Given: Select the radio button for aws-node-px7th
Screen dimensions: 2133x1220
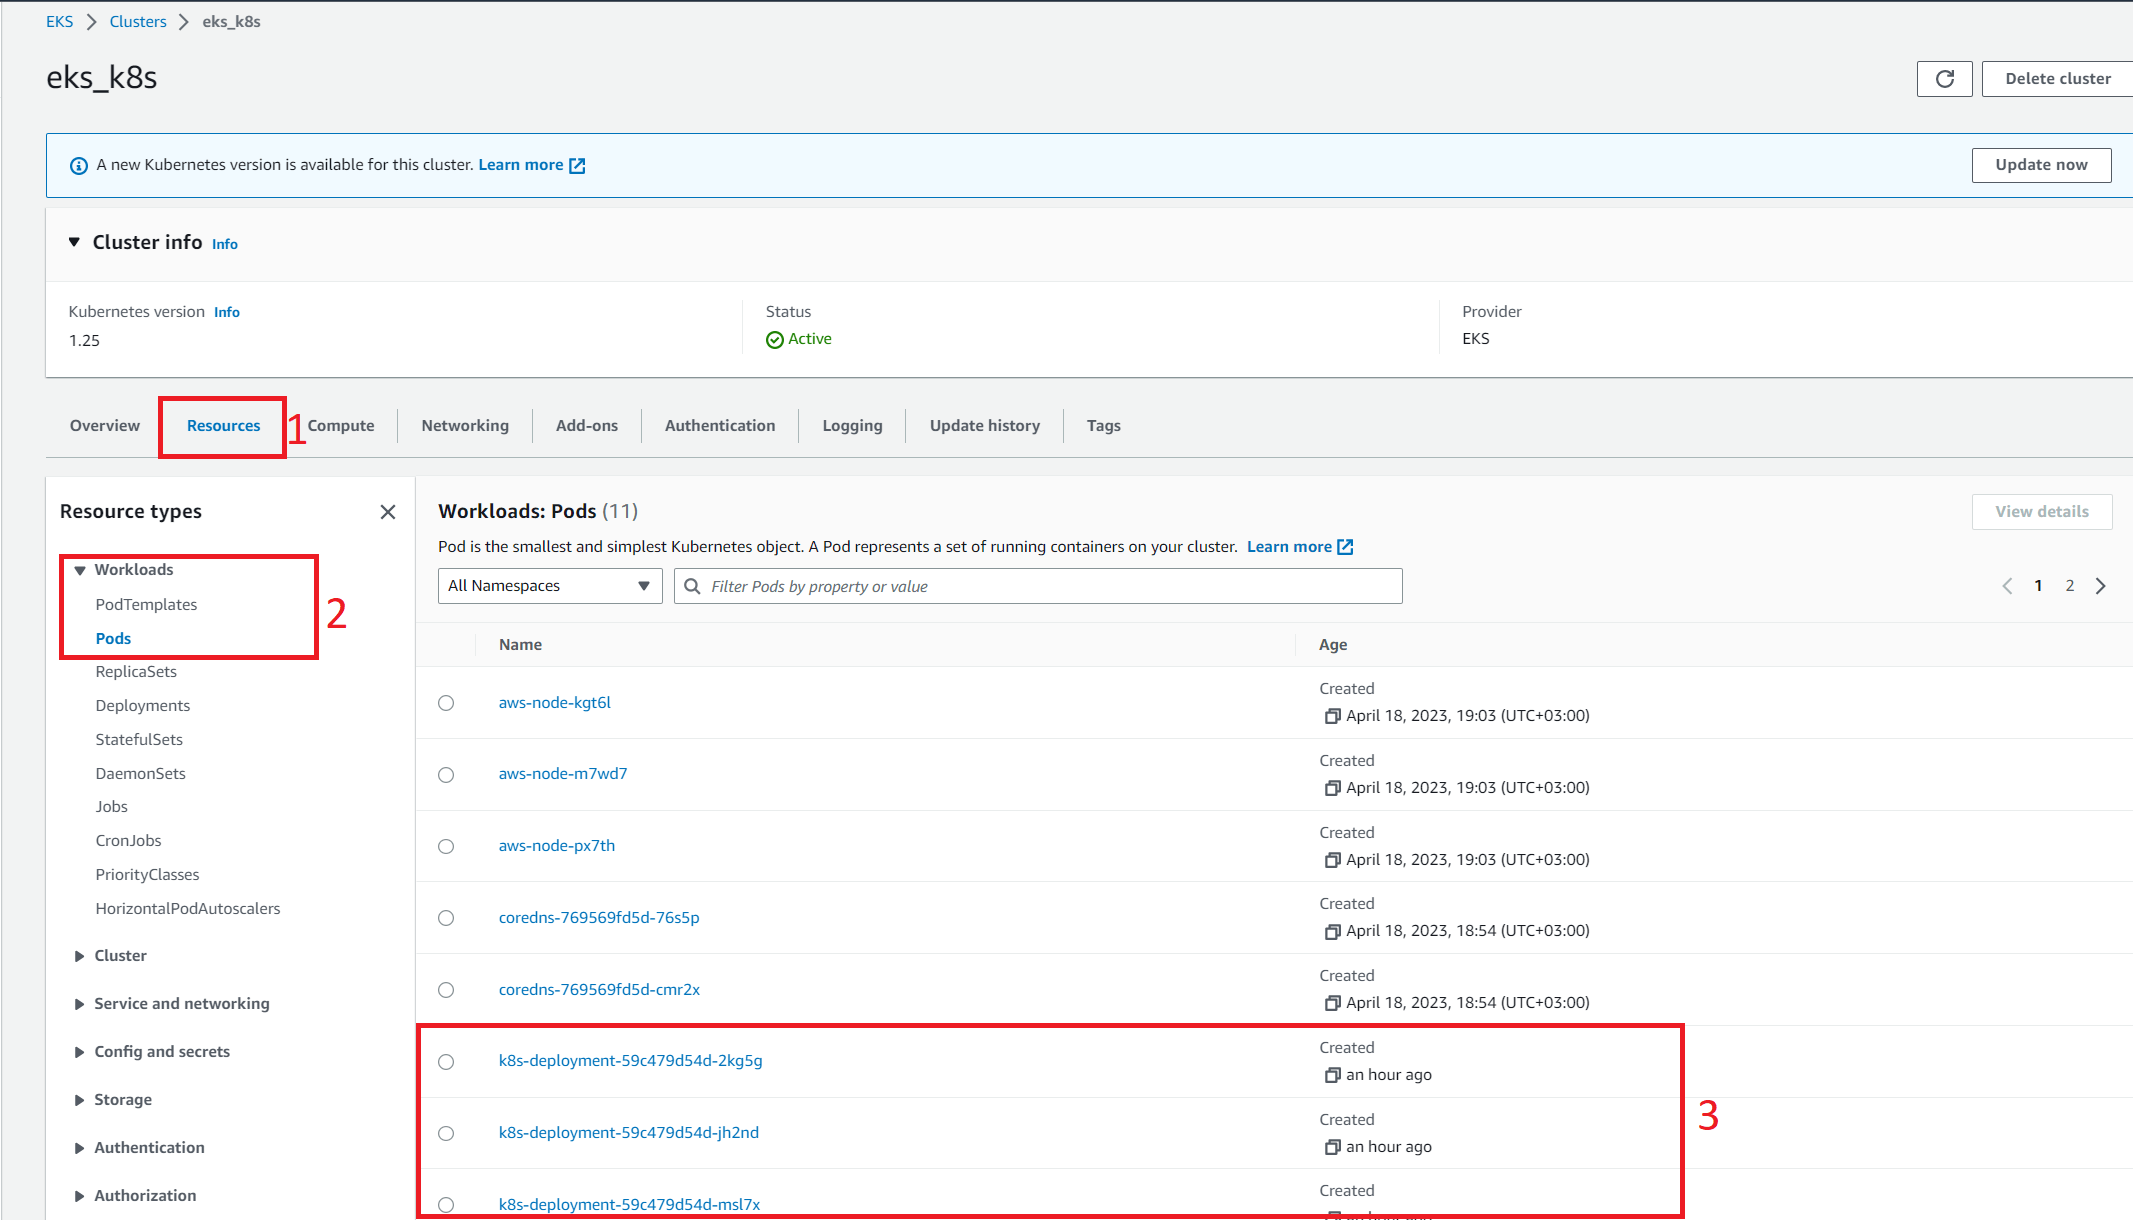Looking at the screenshot, I should pos(446,846).
